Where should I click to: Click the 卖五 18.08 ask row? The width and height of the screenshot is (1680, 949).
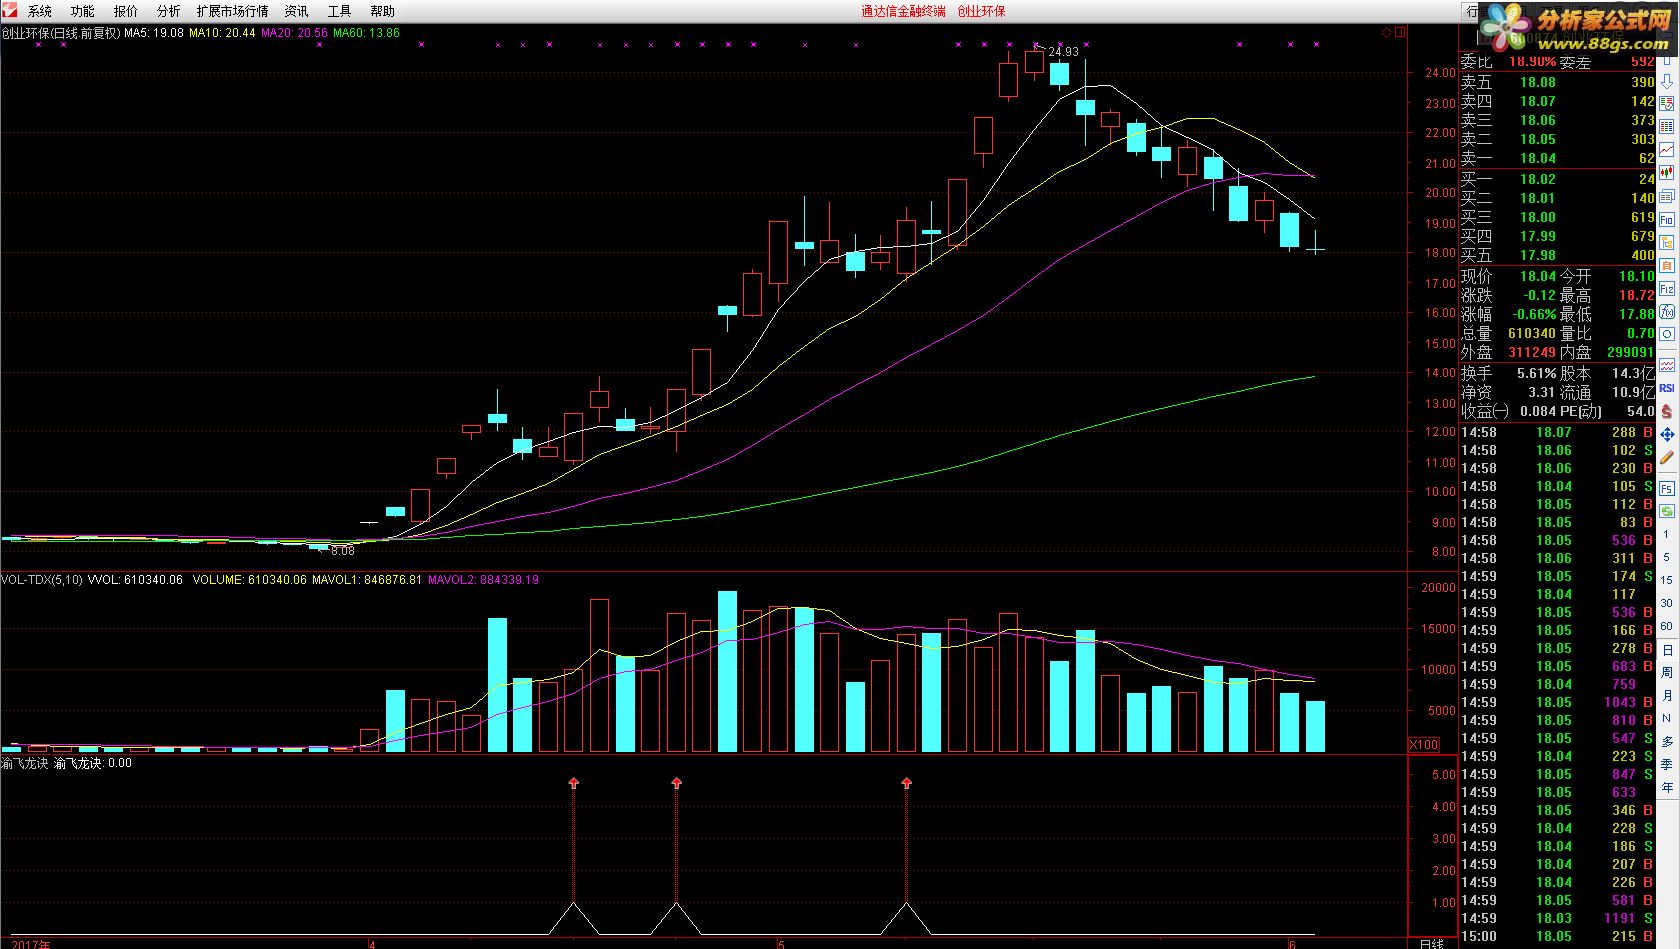1557,82
